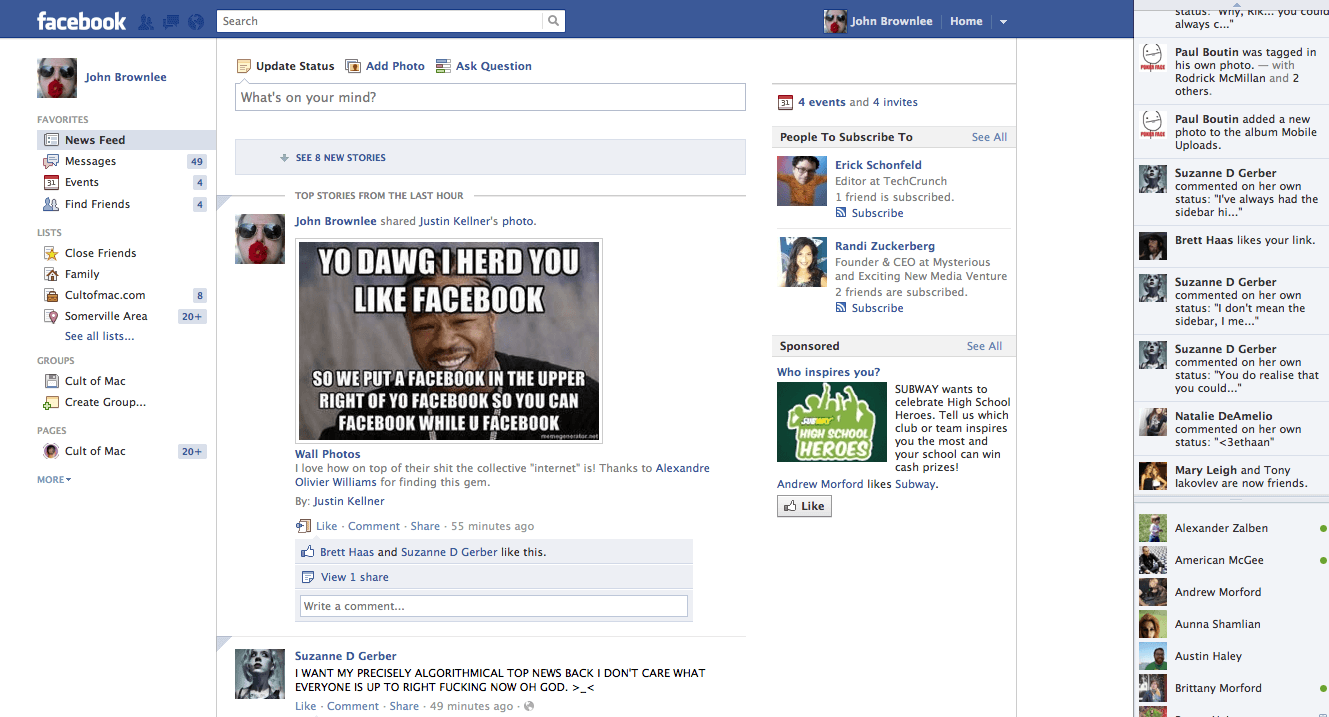1329x717 pixels.
Task: Expand the MORE section in left sidebar
Action: (x=54, y=480)
